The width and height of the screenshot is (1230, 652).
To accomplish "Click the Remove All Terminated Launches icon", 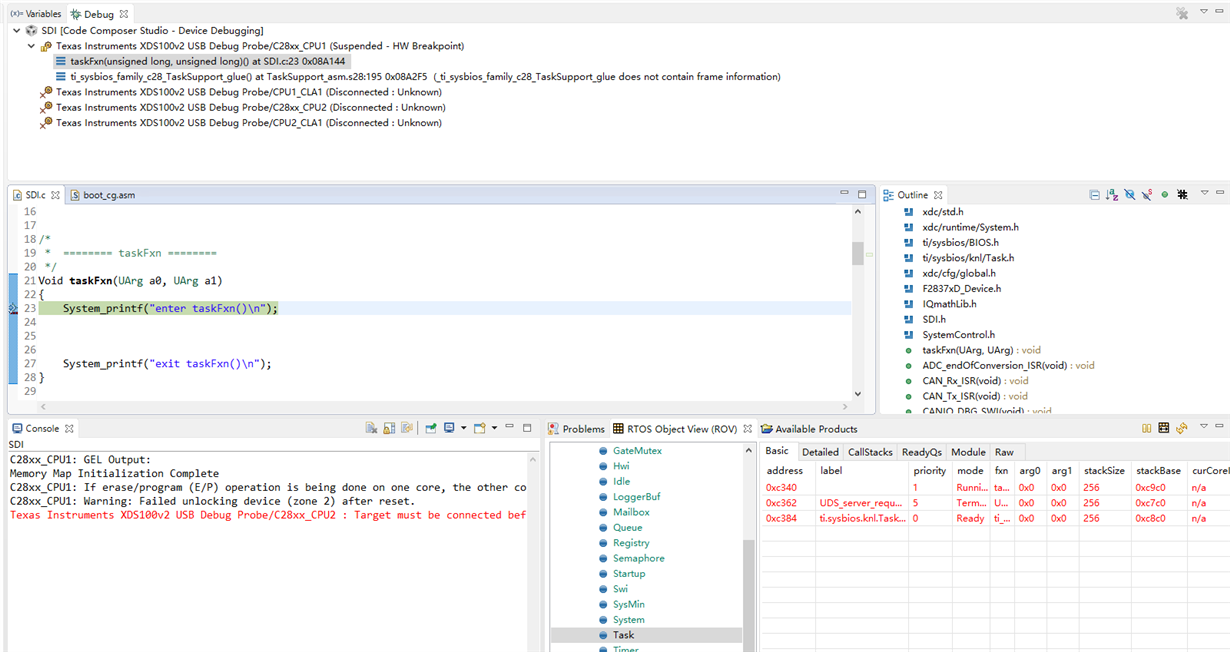I will pos(1182,14).
